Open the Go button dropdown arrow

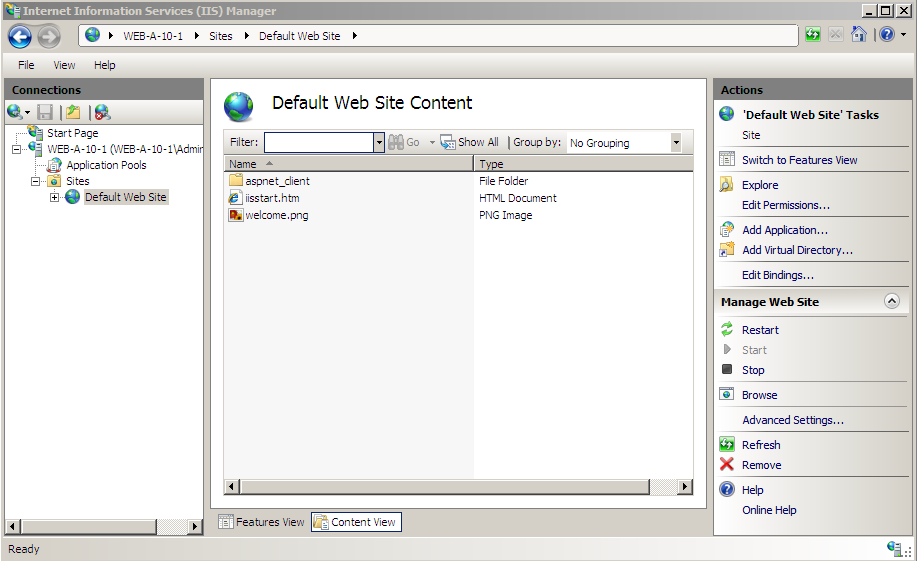tap(432, 142)
